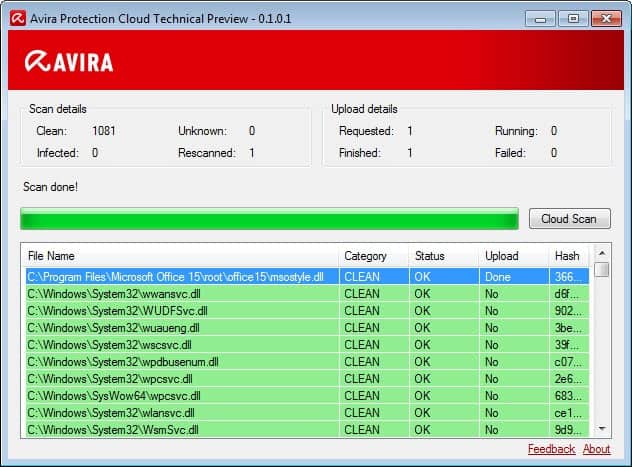
Task: Click the Requested label in Upload details
Action: (366, 131)
